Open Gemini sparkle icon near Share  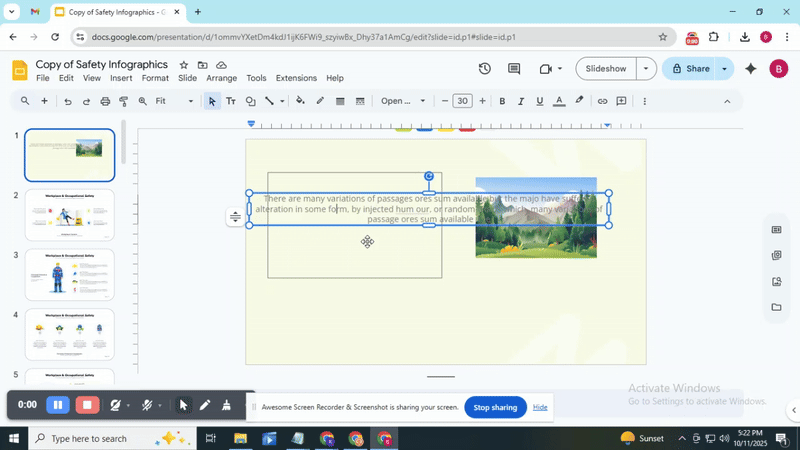[750, 69]
